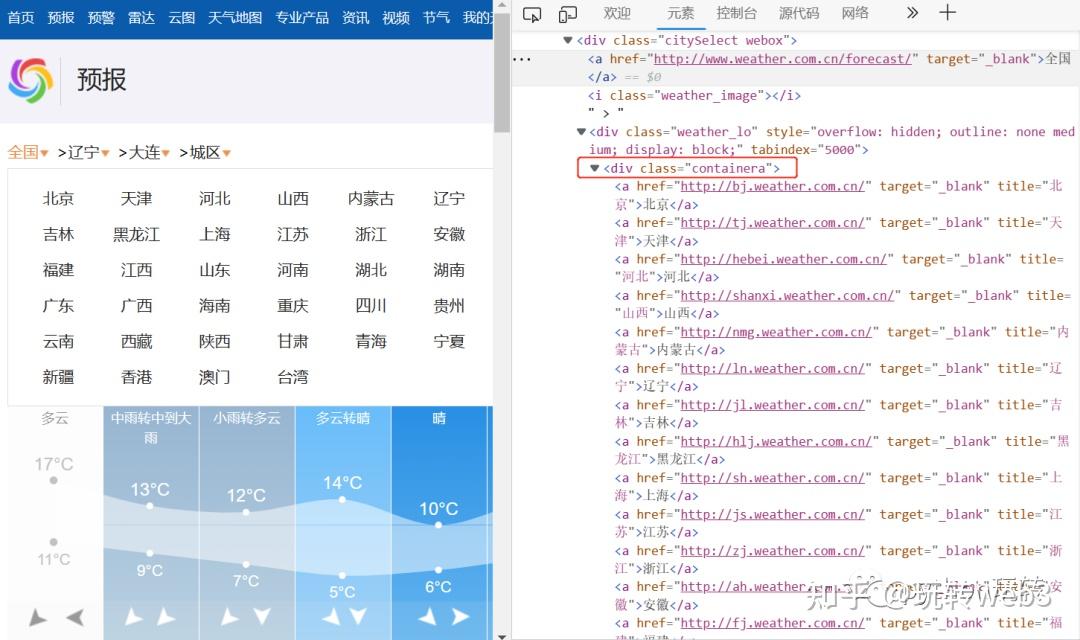Activate the element inspector picker in DevTools

coord(532,13)
